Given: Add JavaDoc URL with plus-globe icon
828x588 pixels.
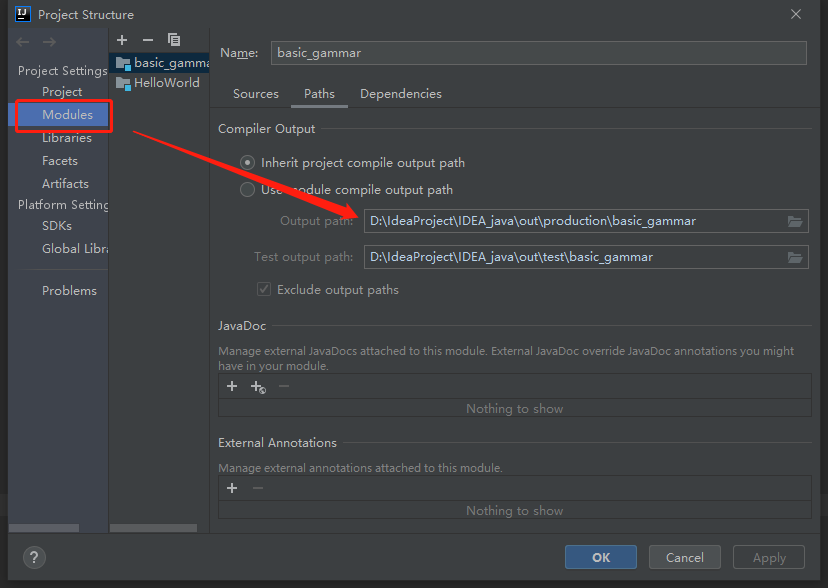Looking at the screenshot, I should 258,387.
